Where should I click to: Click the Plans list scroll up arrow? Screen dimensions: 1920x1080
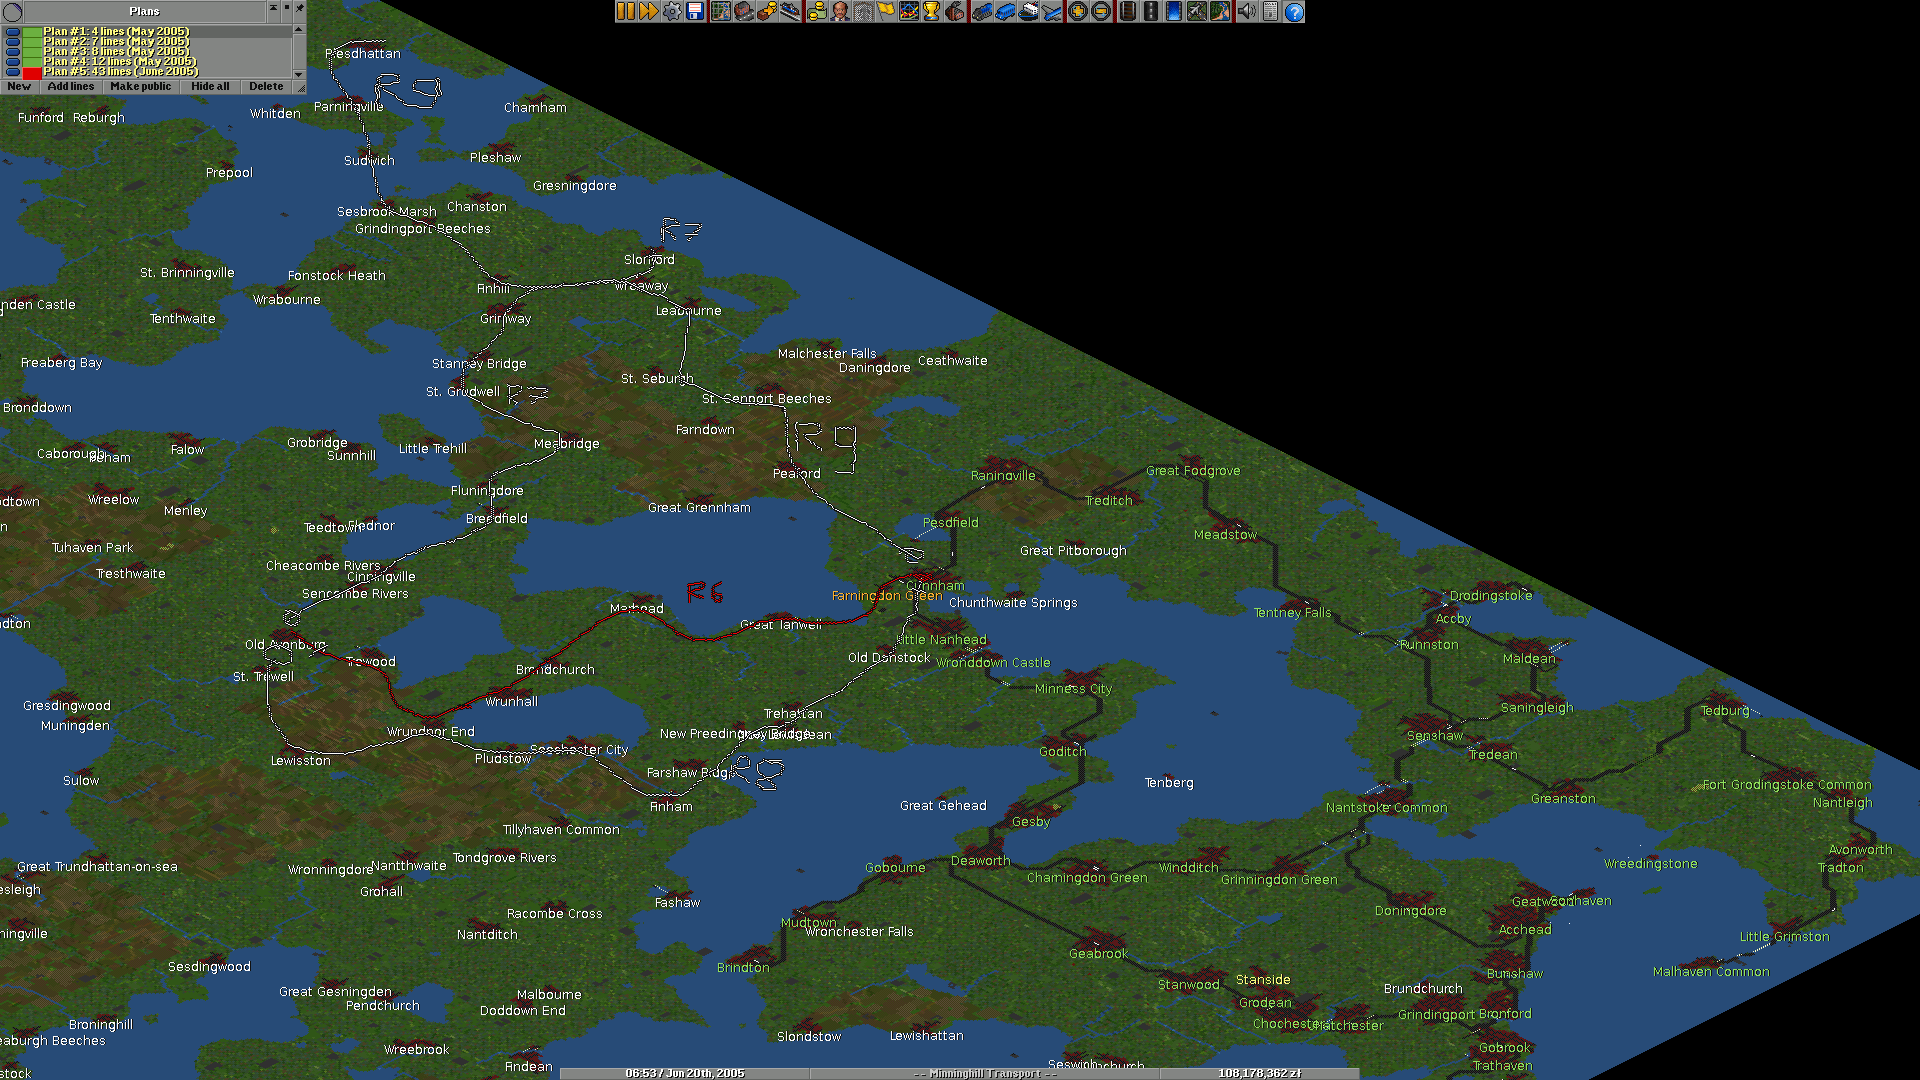(298, 30)
